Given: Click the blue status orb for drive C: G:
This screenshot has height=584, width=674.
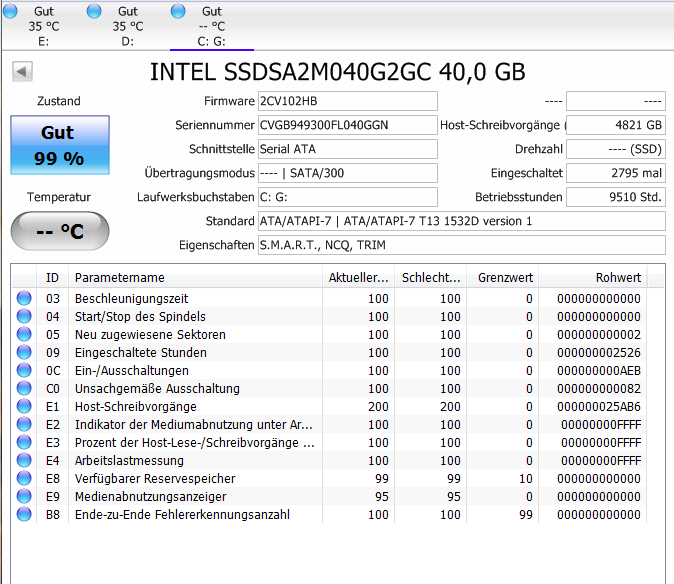Looking at the screenshot, I should coord(178,11).
